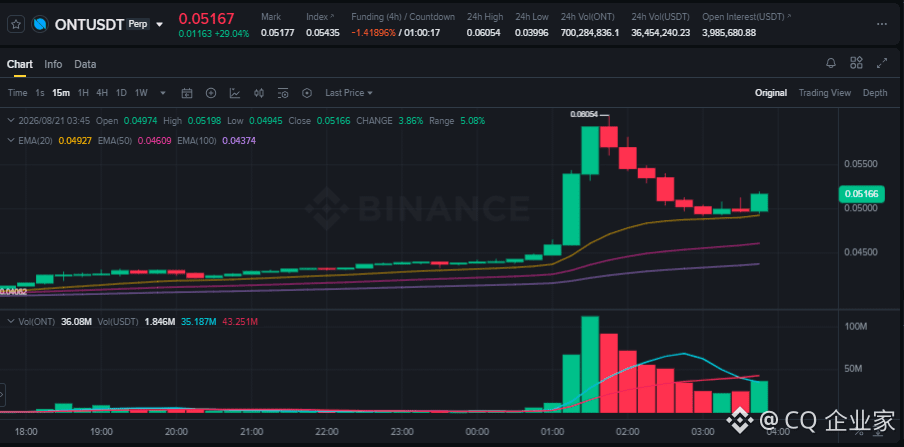
Task: Select the 4H interval
Action: [x=102, y=93]
